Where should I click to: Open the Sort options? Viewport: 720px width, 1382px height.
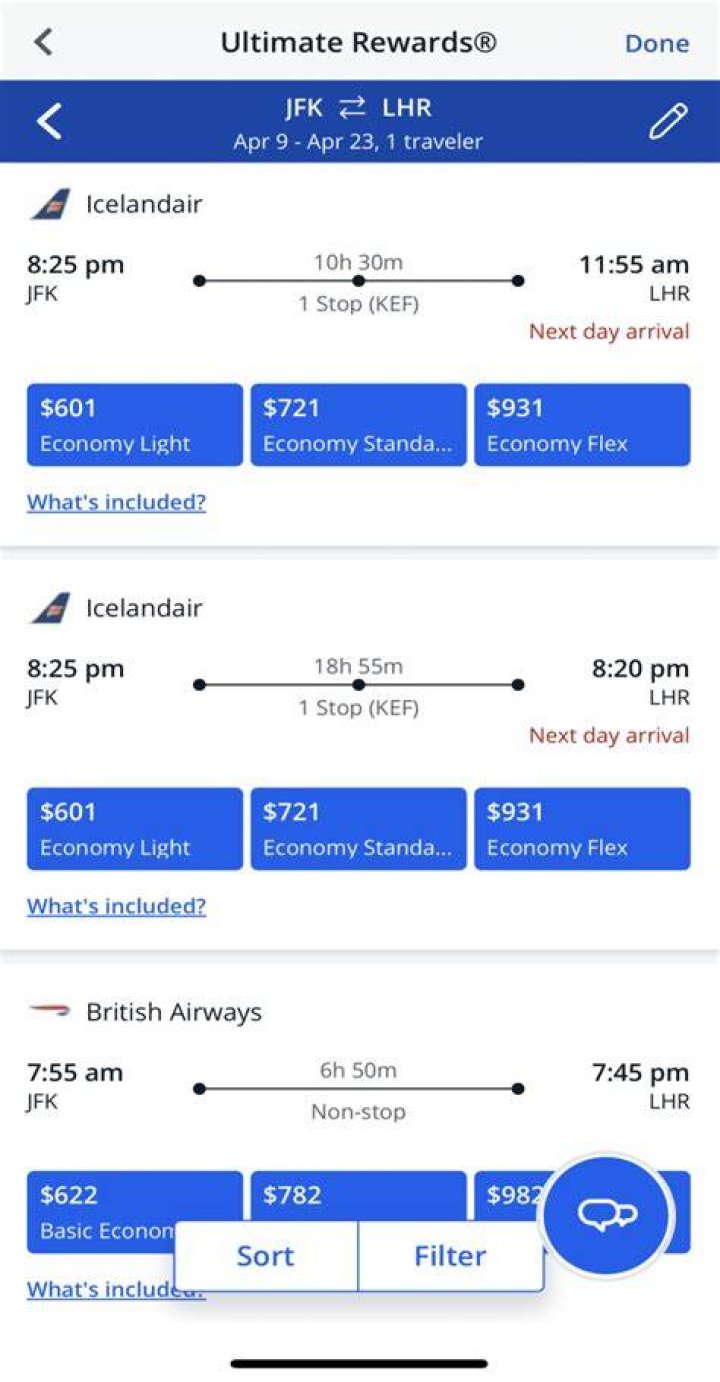coord(265,1256)
